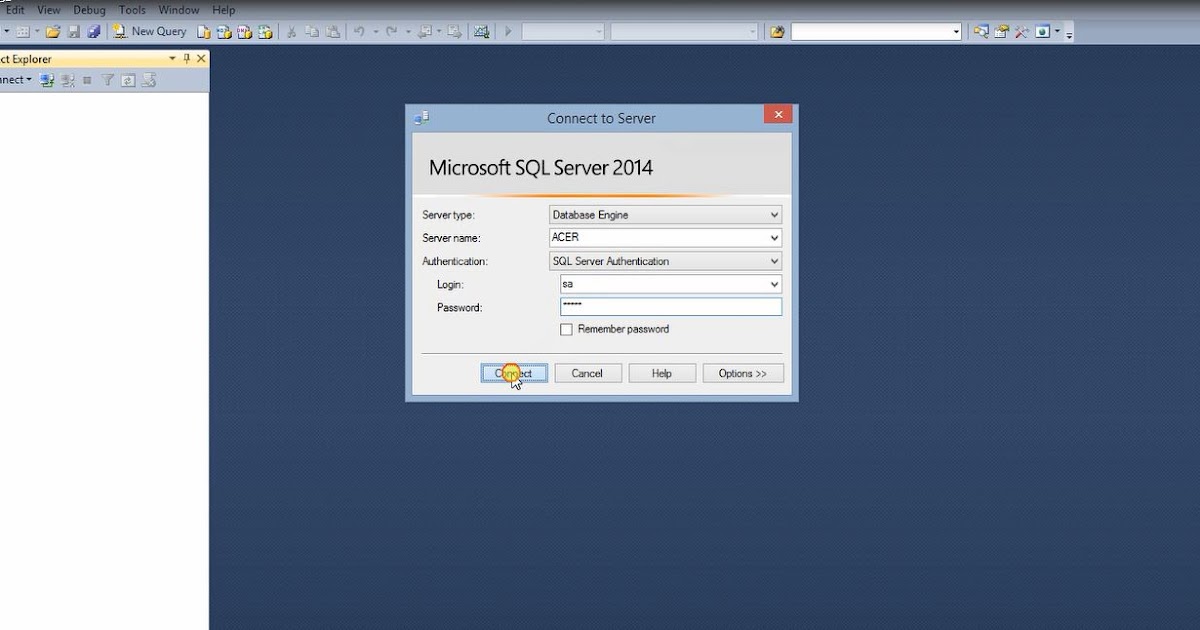Image resolution: width=1200 pixels, height=630 pixels.
Task: Open the Properties Window toolbar icon
Action: click(x=1001, y=32)
